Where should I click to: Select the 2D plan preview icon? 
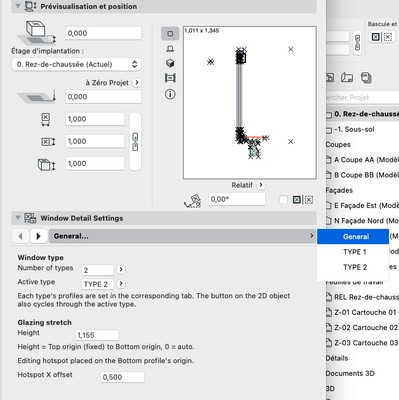pos(170,34)
